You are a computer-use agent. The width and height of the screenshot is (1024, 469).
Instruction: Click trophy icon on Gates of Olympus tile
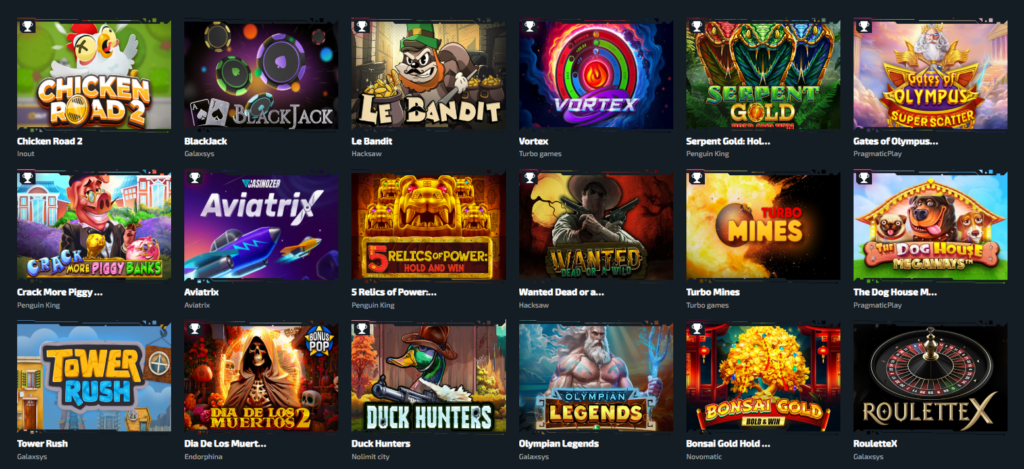point(864,27)
